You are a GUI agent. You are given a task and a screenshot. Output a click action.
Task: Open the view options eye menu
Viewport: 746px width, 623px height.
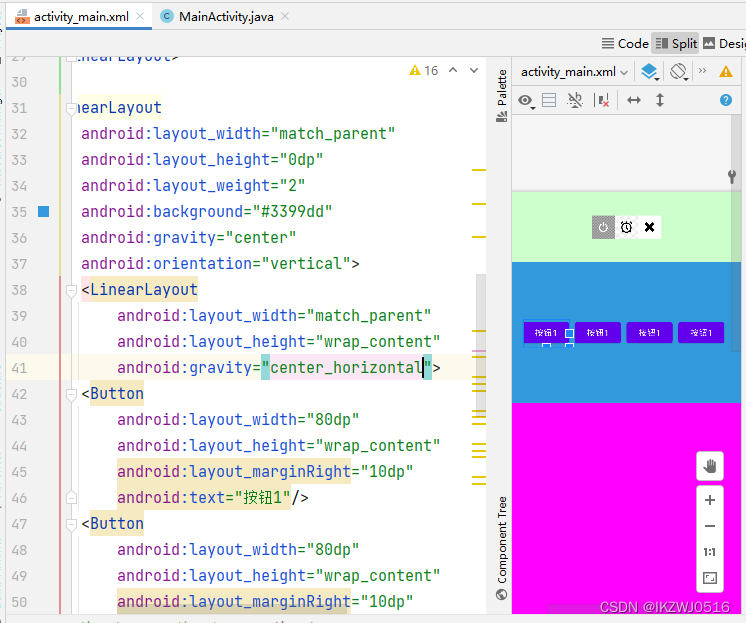pos(526,100)
